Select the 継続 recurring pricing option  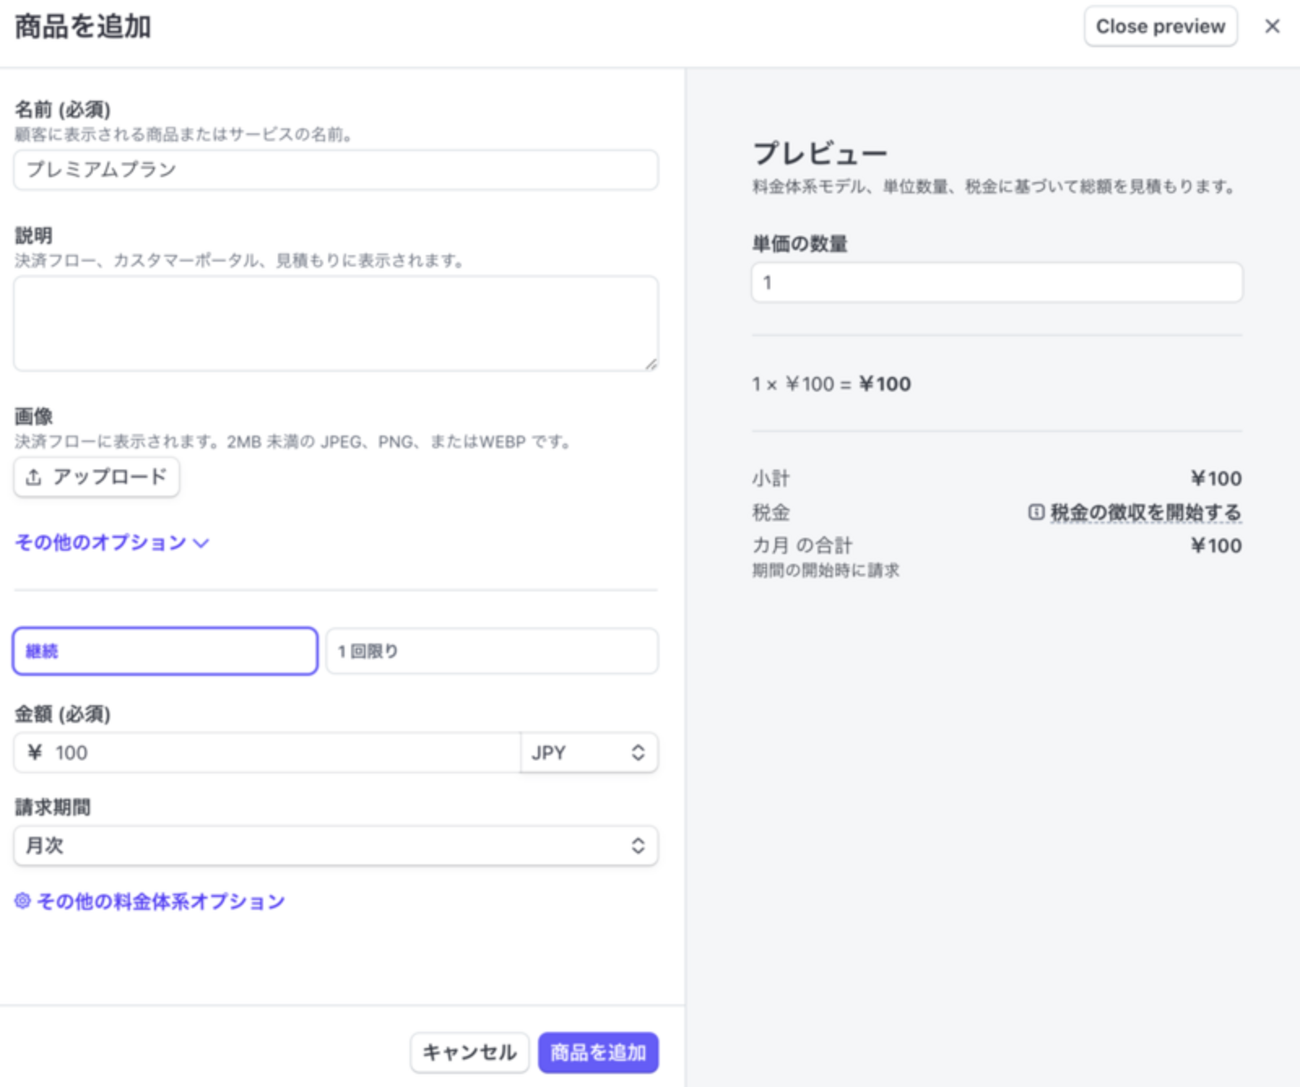coord(165,651)
